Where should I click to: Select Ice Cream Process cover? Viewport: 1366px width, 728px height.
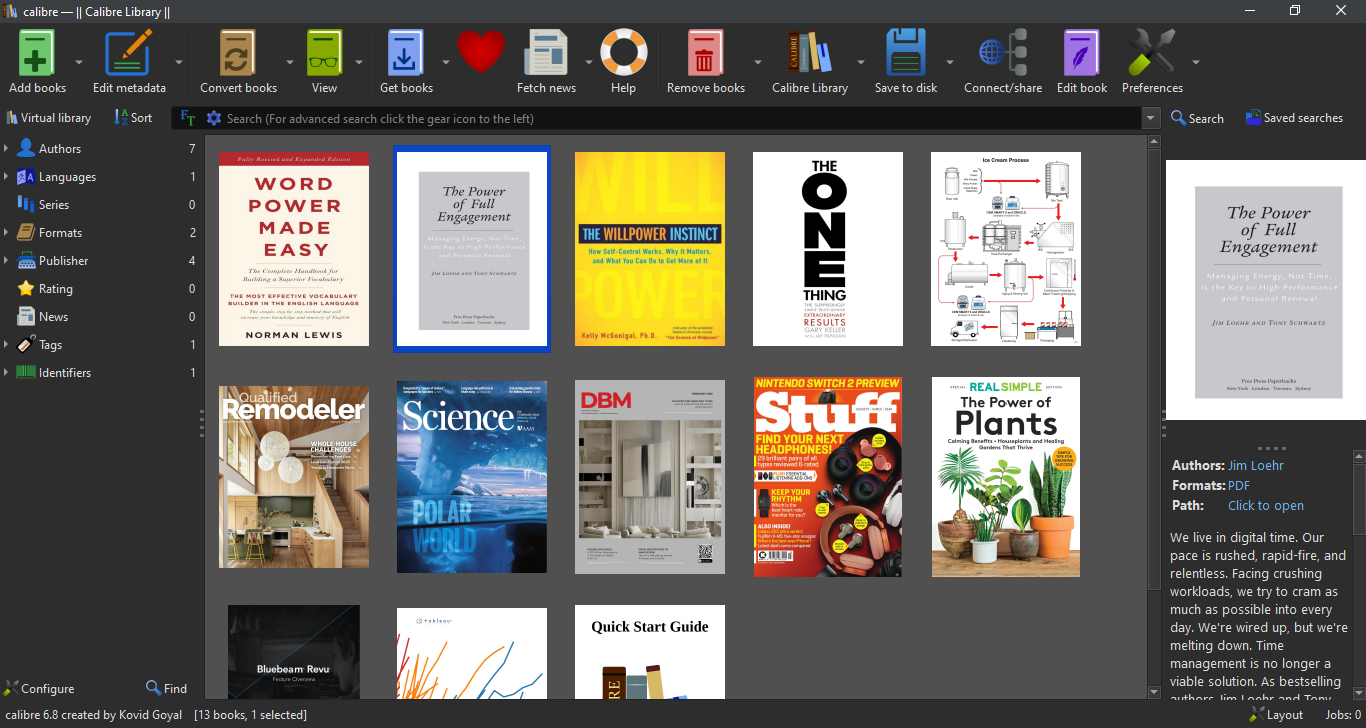pyautogui.click(x=1006, y=249)
